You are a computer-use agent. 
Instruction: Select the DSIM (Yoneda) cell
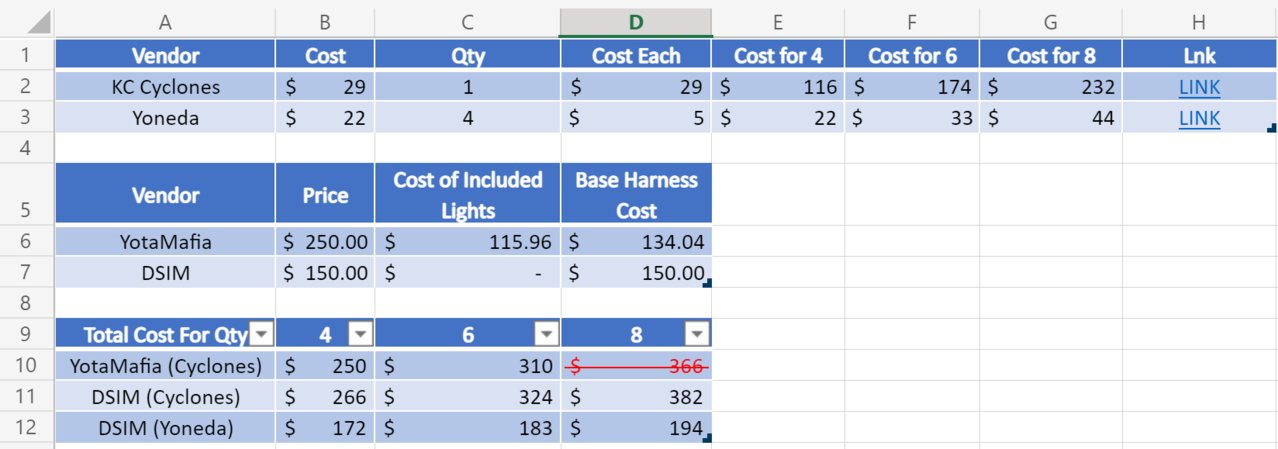[165, 428]
